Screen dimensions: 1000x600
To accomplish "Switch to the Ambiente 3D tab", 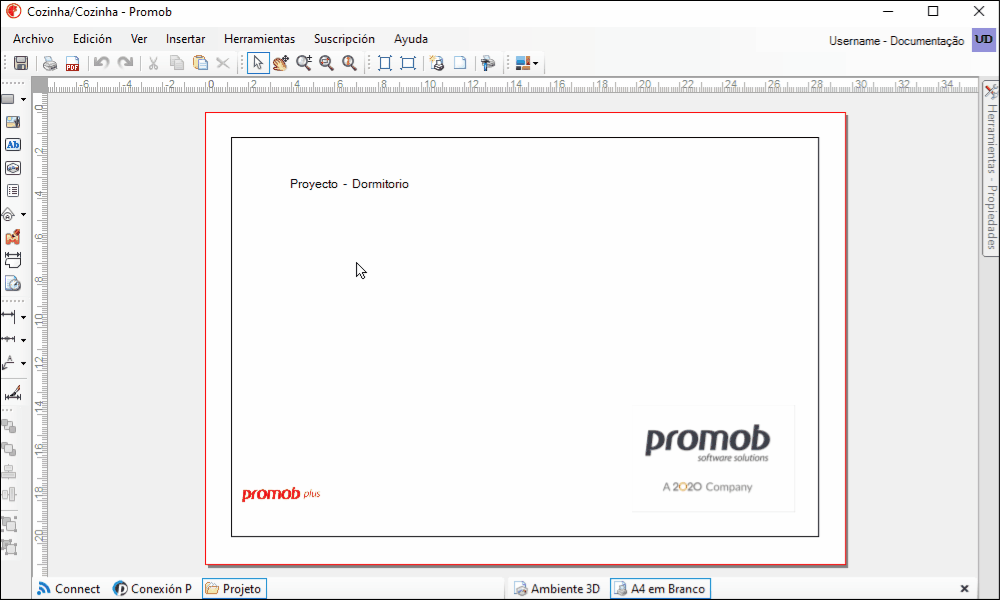I will [x=557, y=589].
